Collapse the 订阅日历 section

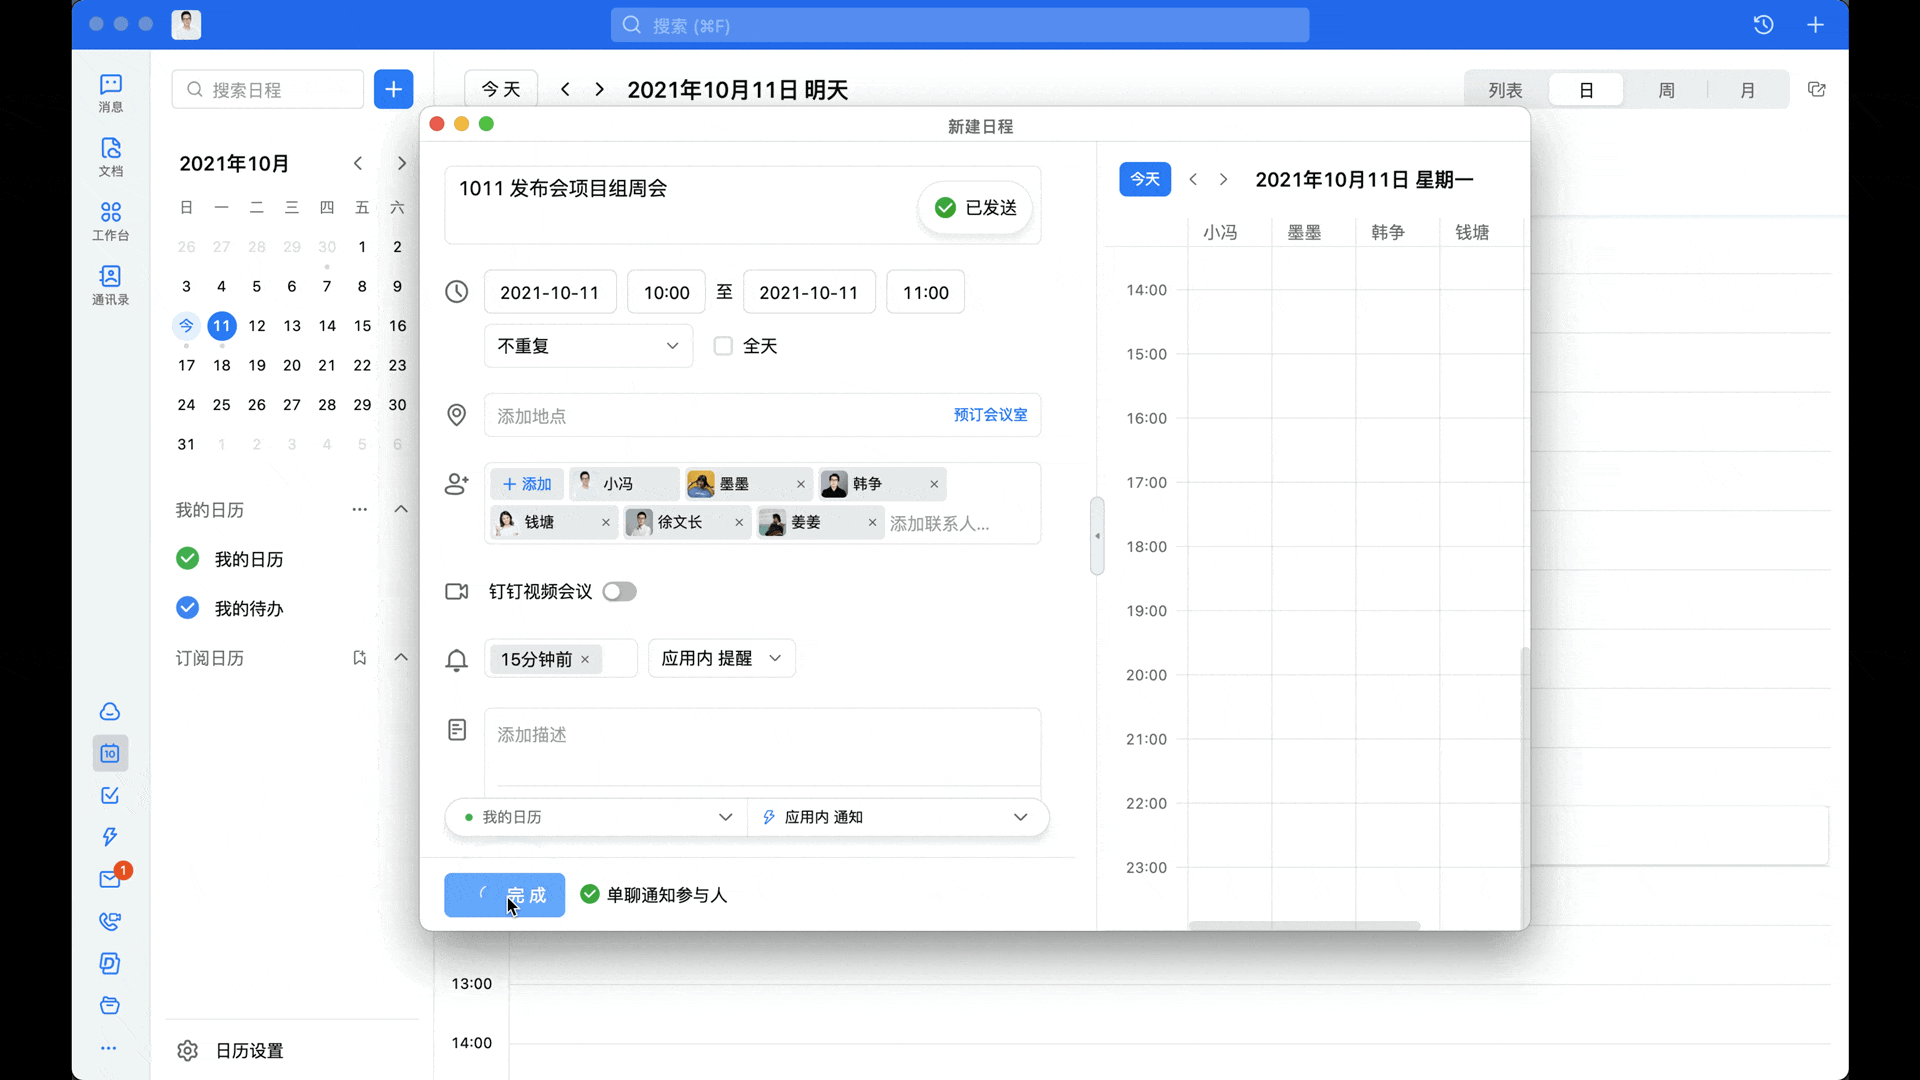(401, 658)
